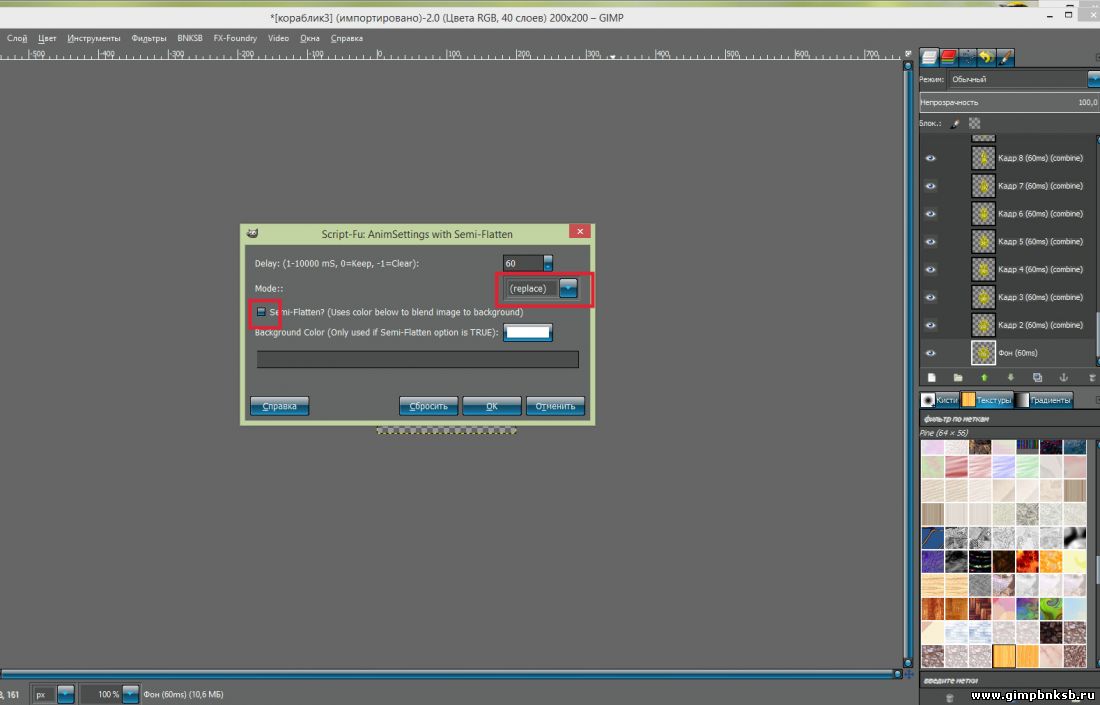Select the highlighted Pine wood texture
Screen dimensions: 1100x705
point(1004,656)
